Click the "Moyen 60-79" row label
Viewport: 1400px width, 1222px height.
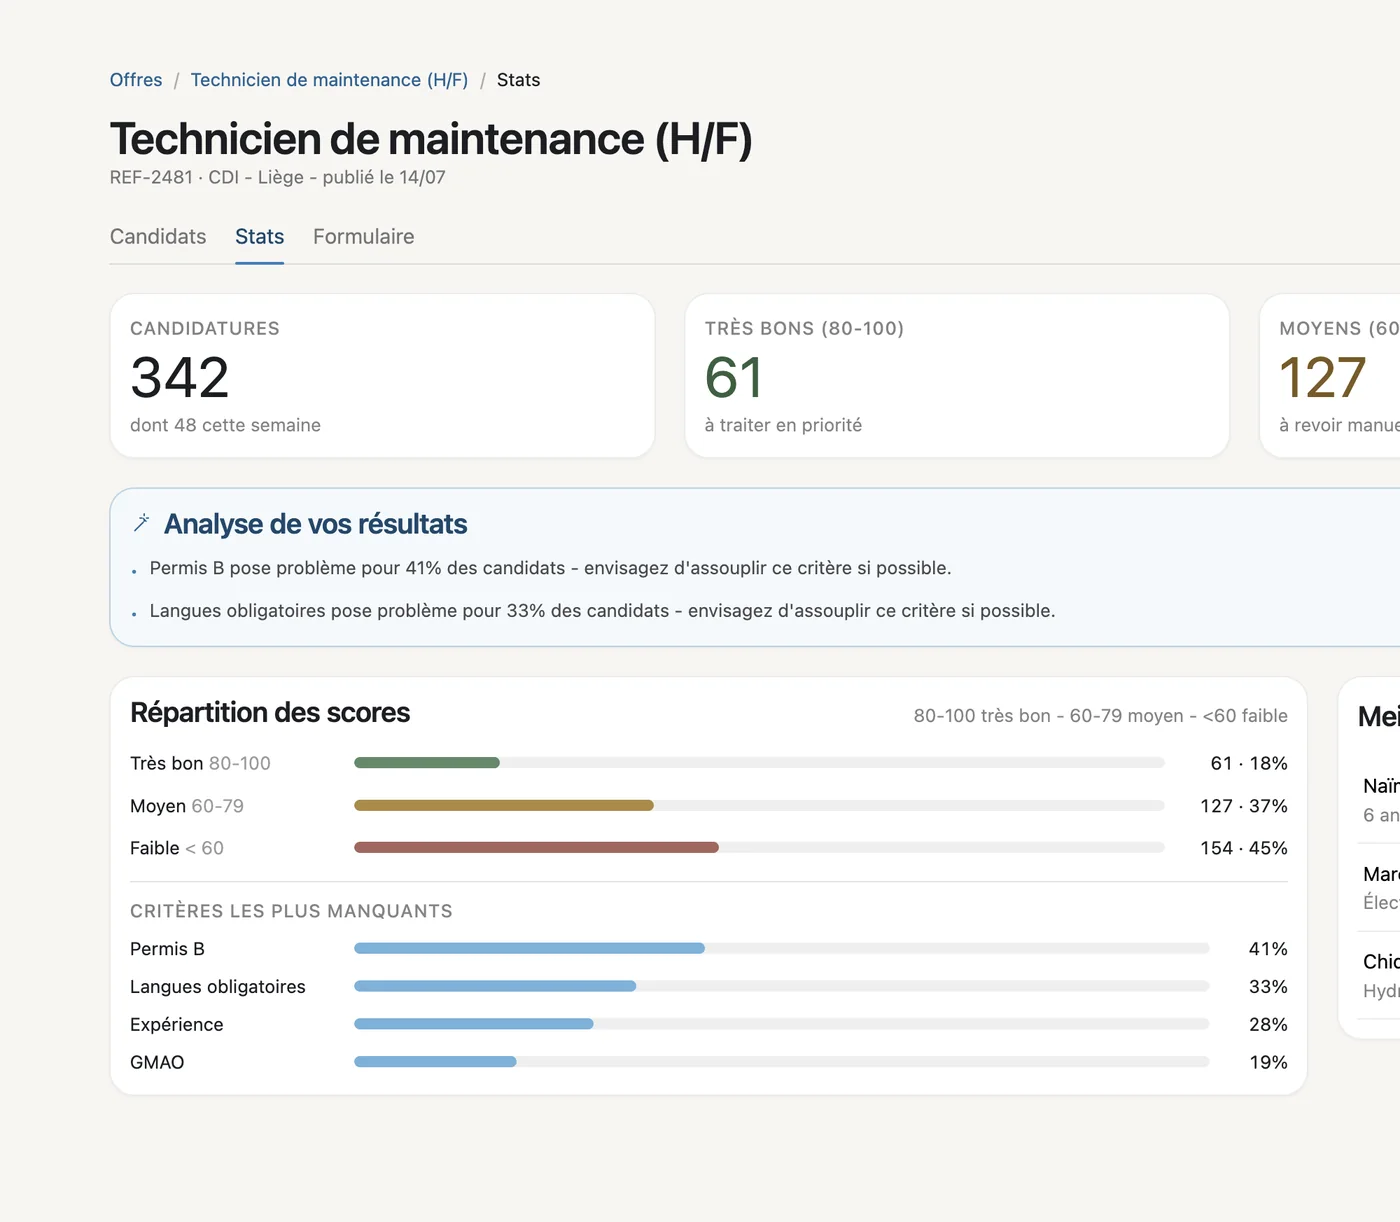tap(187, 806)
